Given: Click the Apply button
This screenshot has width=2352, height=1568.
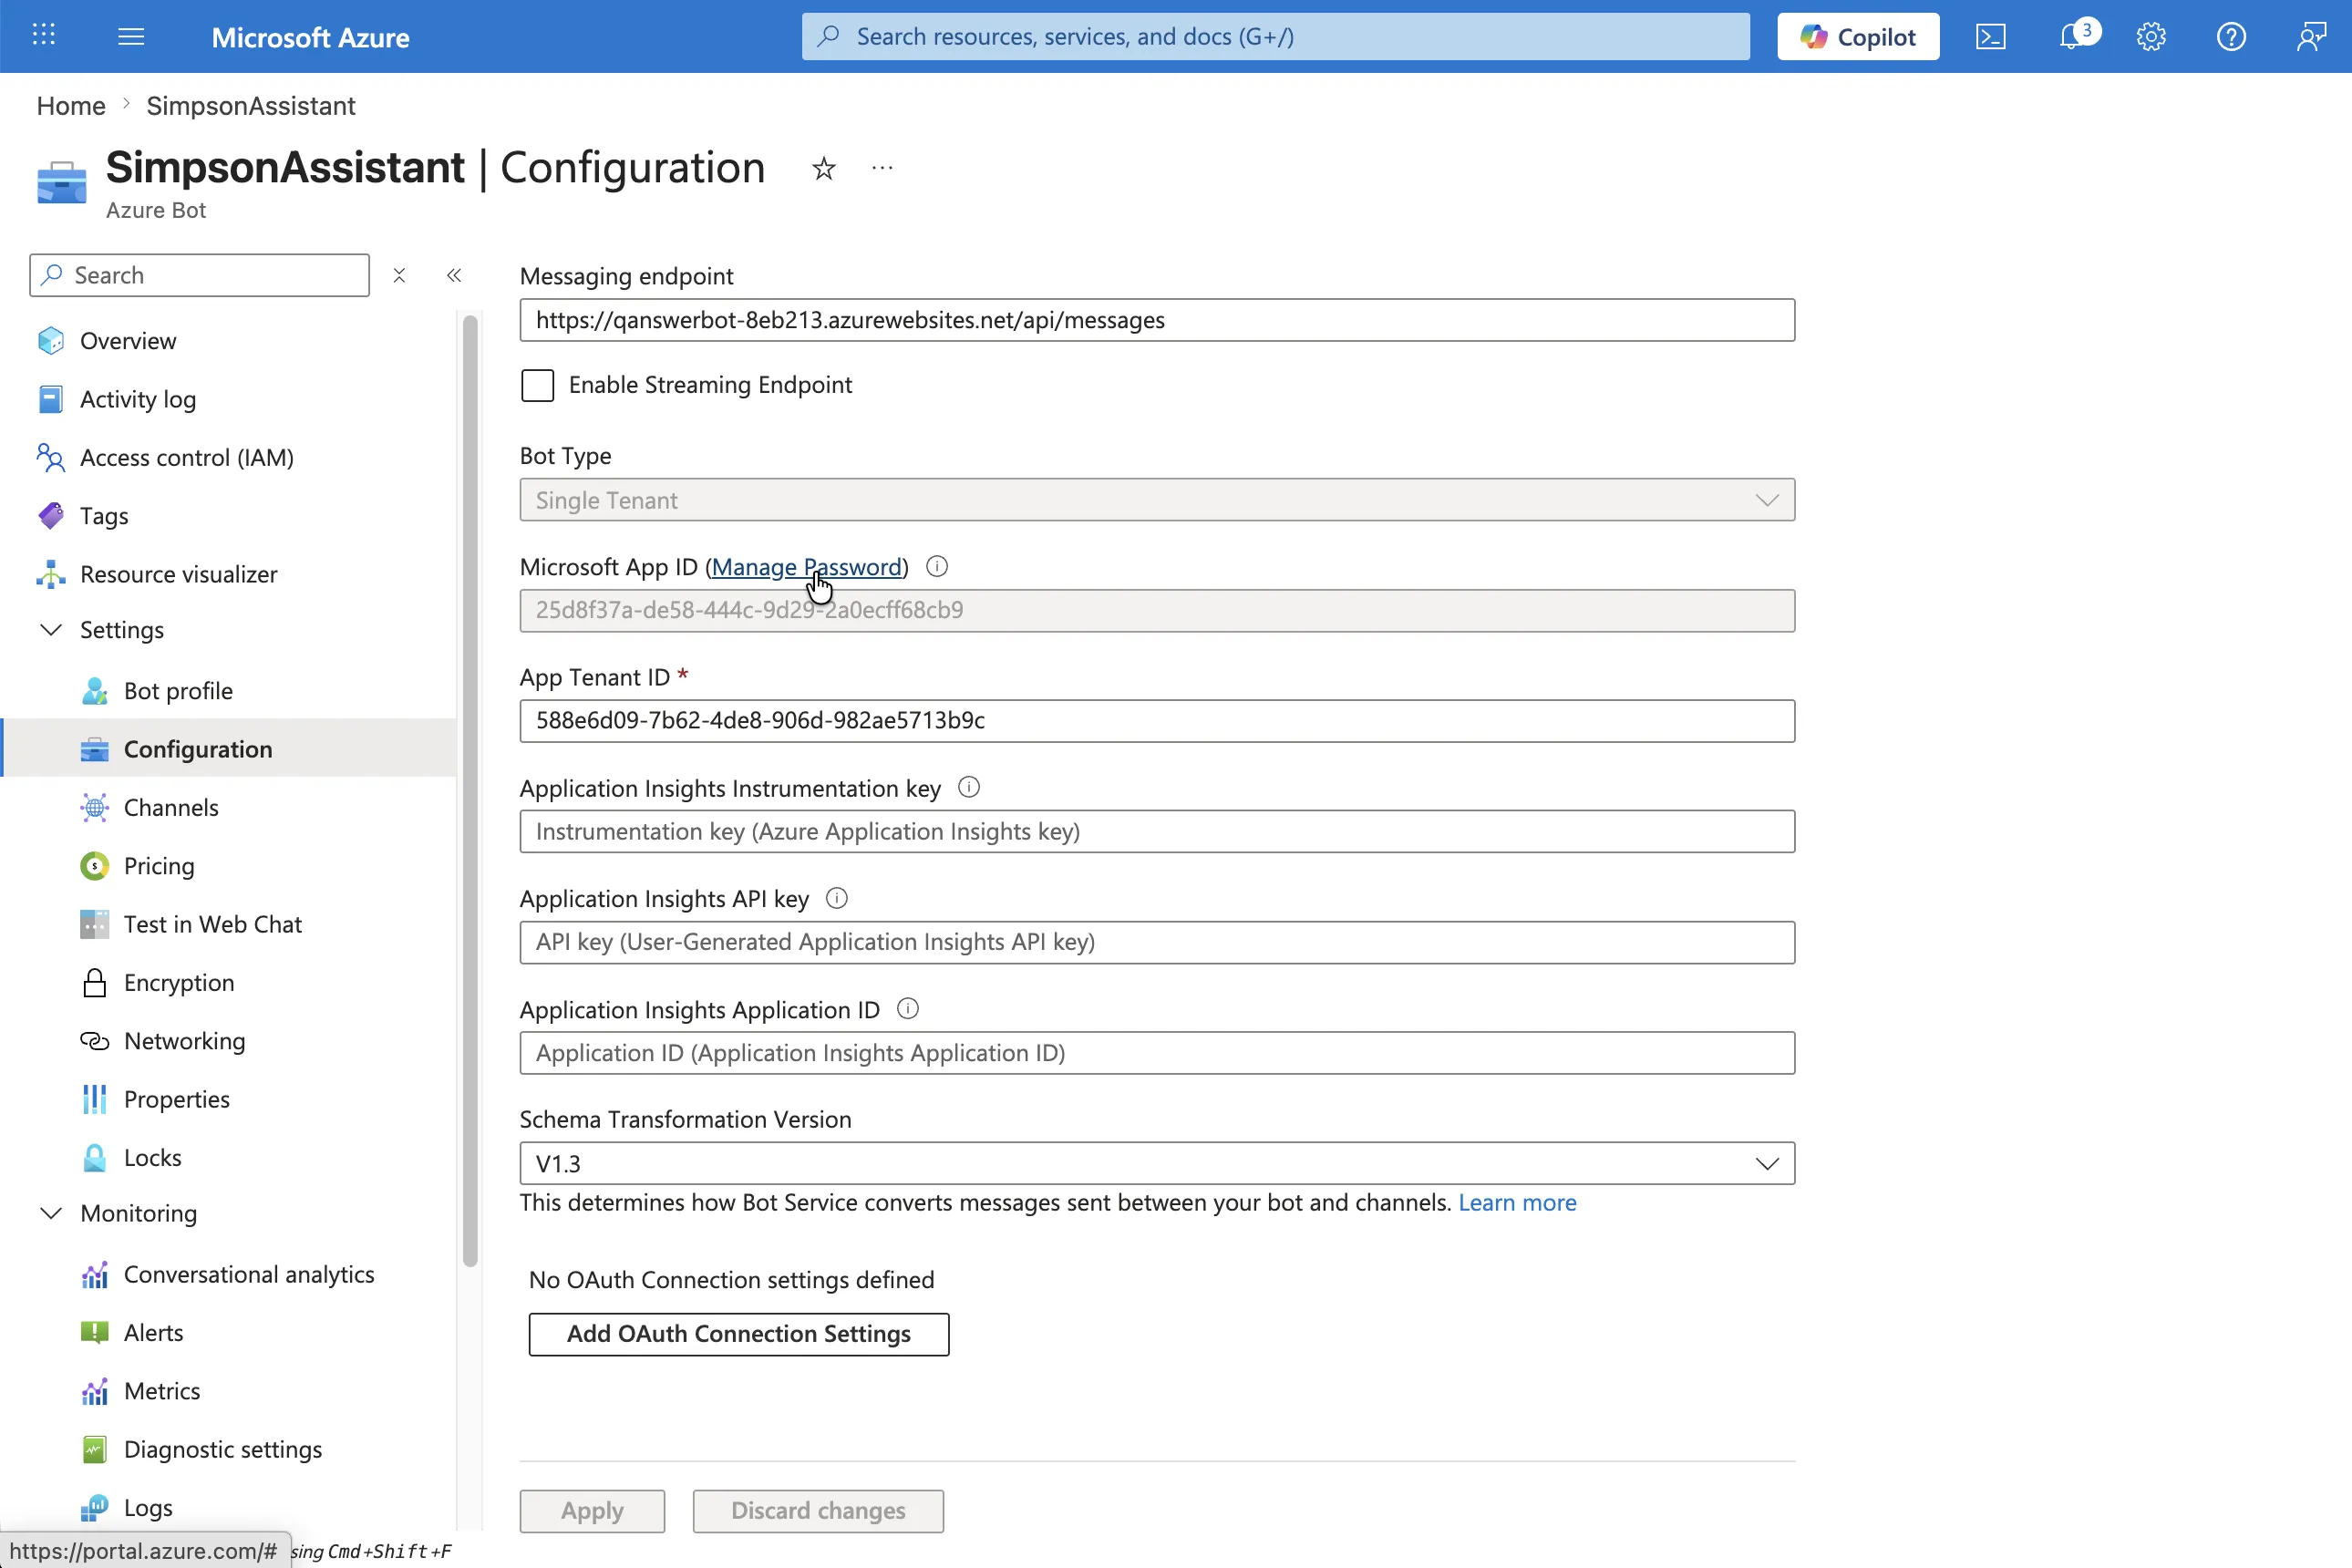Looking at the screenshot, I should (592, 1511).
